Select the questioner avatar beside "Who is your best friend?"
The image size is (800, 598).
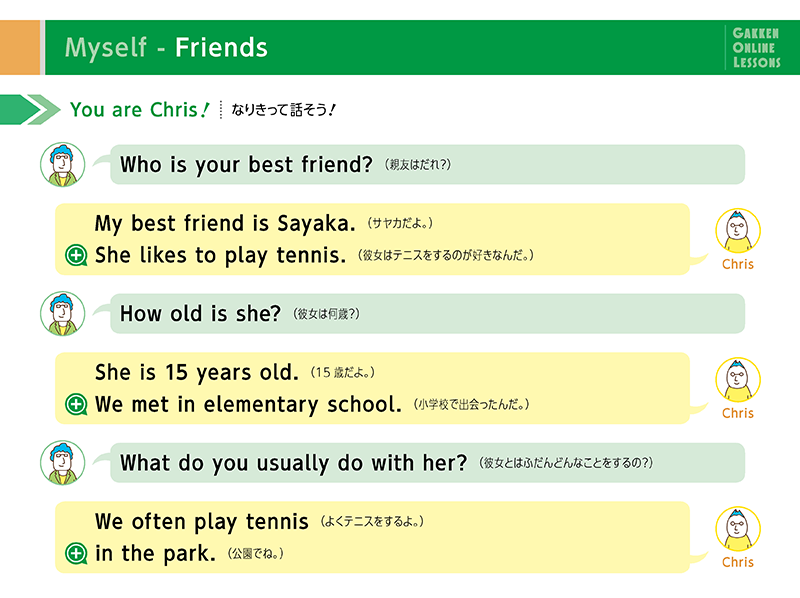tap(62, 164)
